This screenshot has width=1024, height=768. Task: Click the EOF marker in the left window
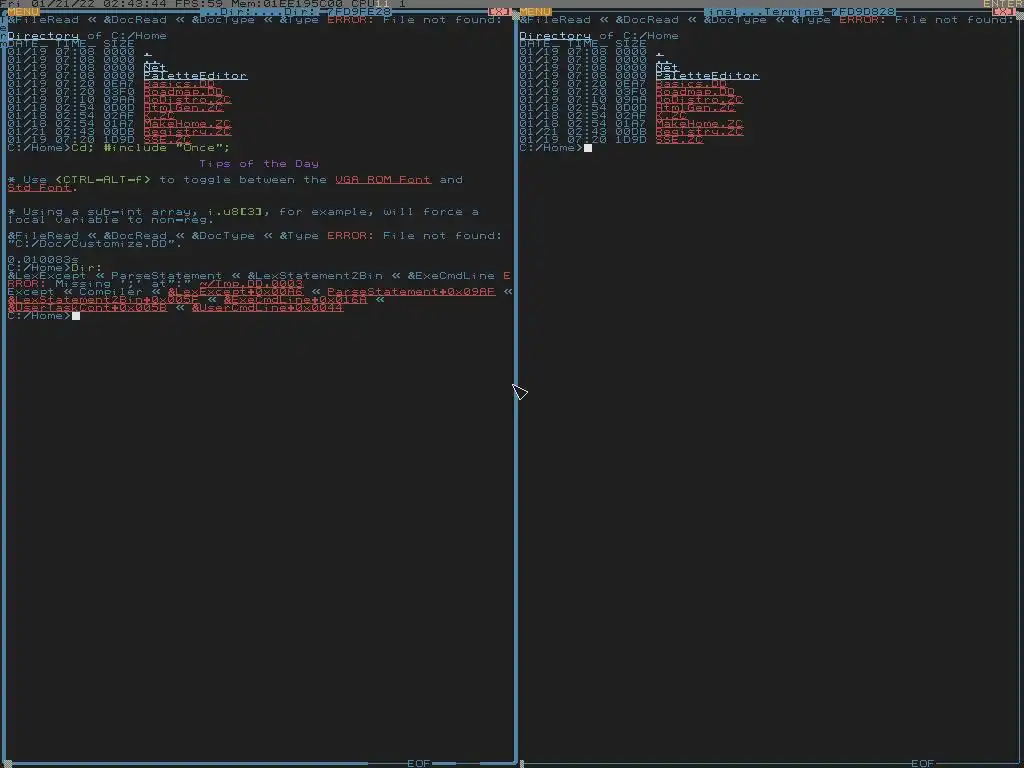point(419,763)
